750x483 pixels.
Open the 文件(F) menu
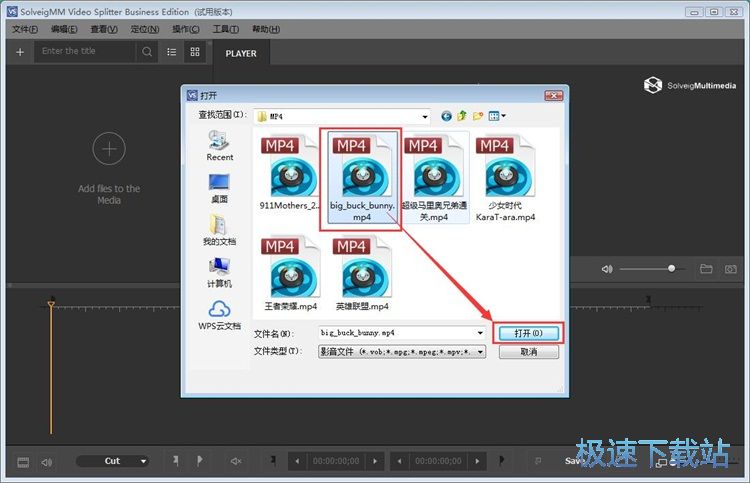click(24, 29)
